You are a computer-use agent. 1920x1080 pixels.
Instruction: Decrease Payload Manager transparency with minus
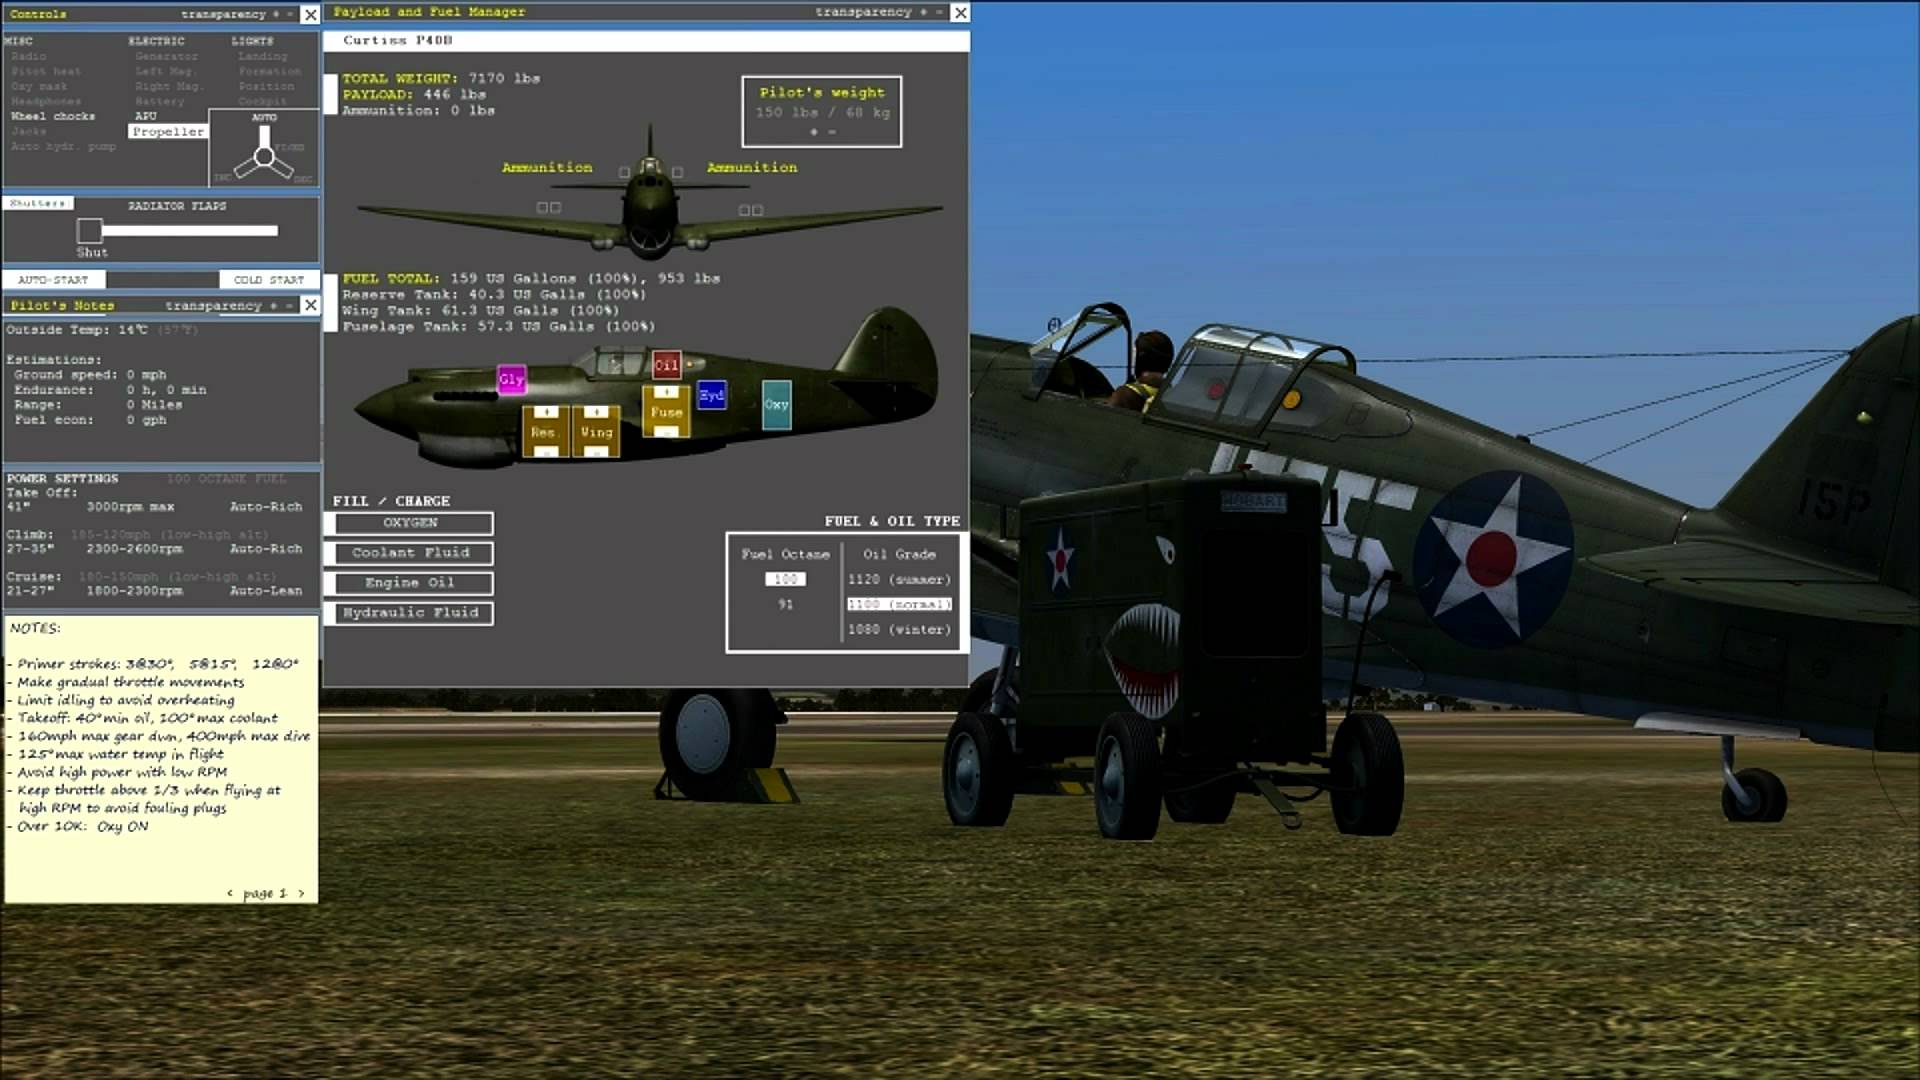(939, 12)
